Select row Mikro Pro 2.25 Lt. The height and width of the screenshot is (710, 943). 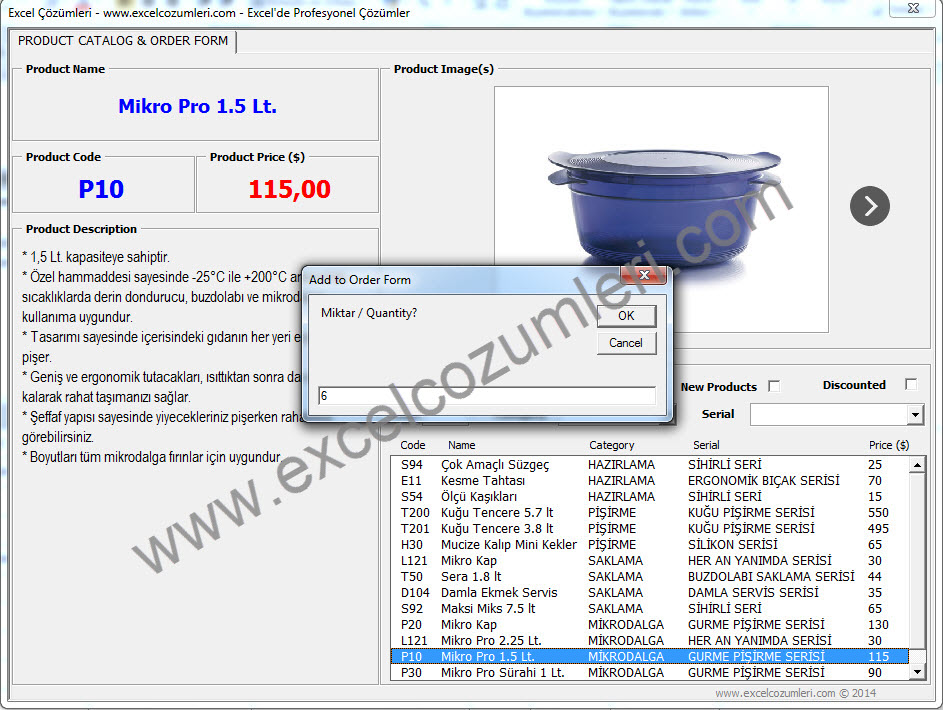650,641
